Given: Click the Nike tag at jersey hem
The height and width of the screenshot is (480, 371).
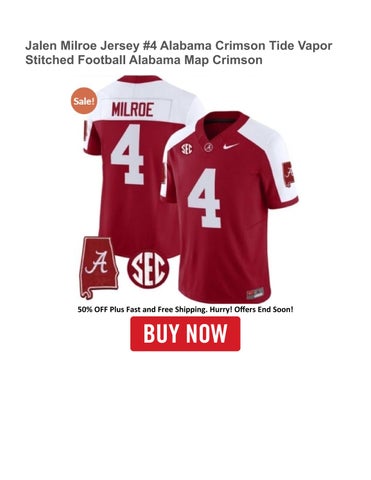Looking at the screenshot, I should tap(255, 293).
